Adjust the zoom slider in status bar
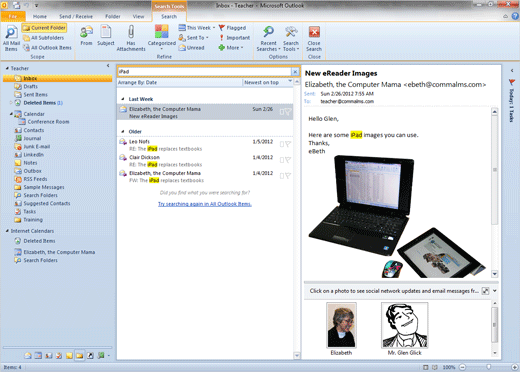This screenshot has width=520, height=372. click(x=489, y=367)
